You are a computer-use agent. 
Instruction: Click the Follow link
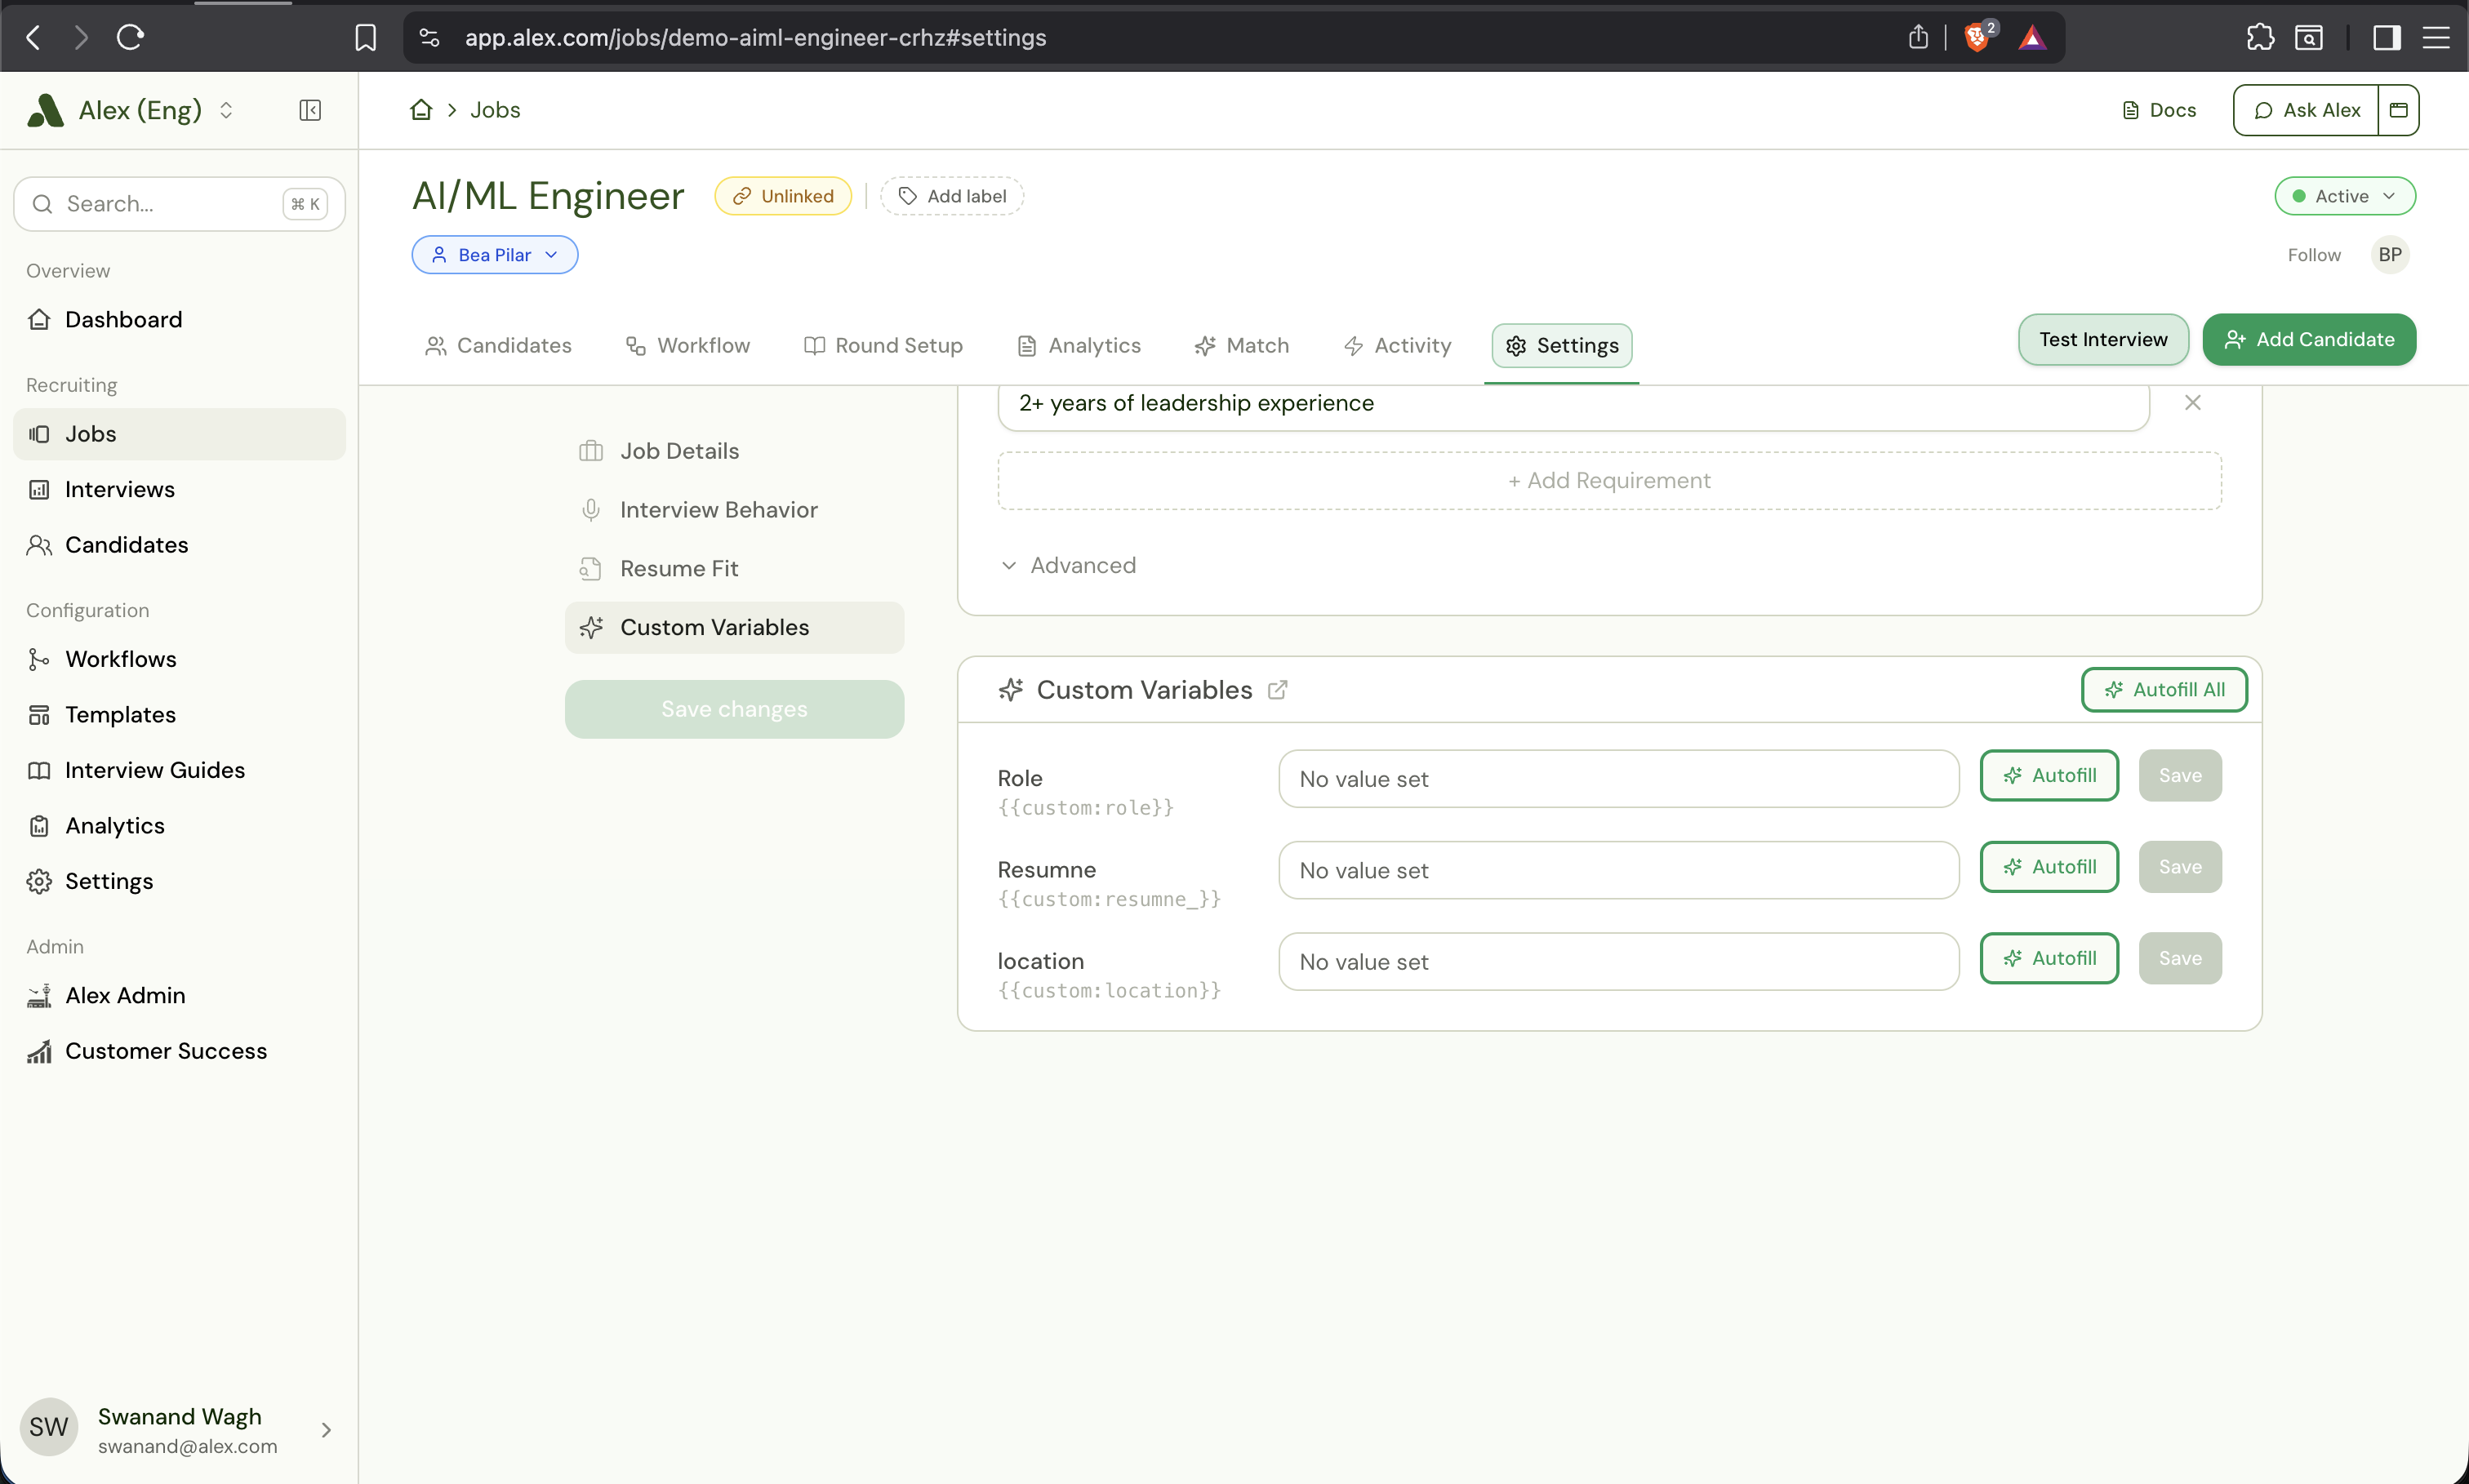pos(2314,255)
